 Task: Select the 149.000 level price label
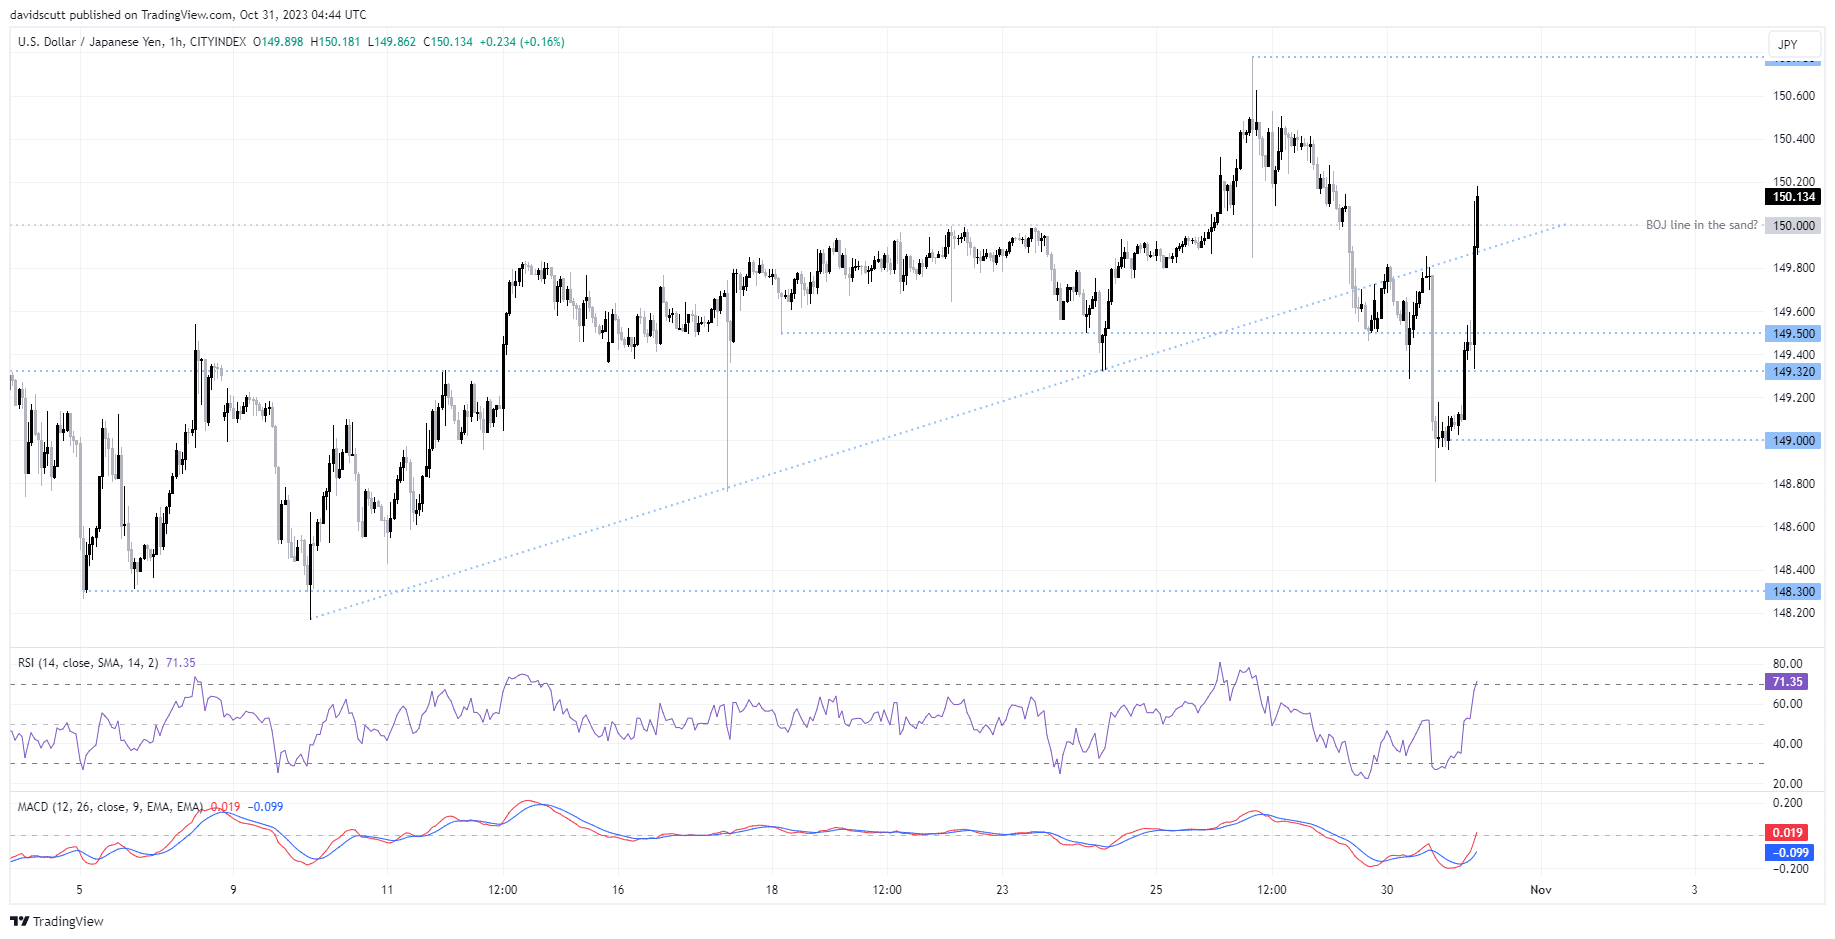tap(1794, 440)
